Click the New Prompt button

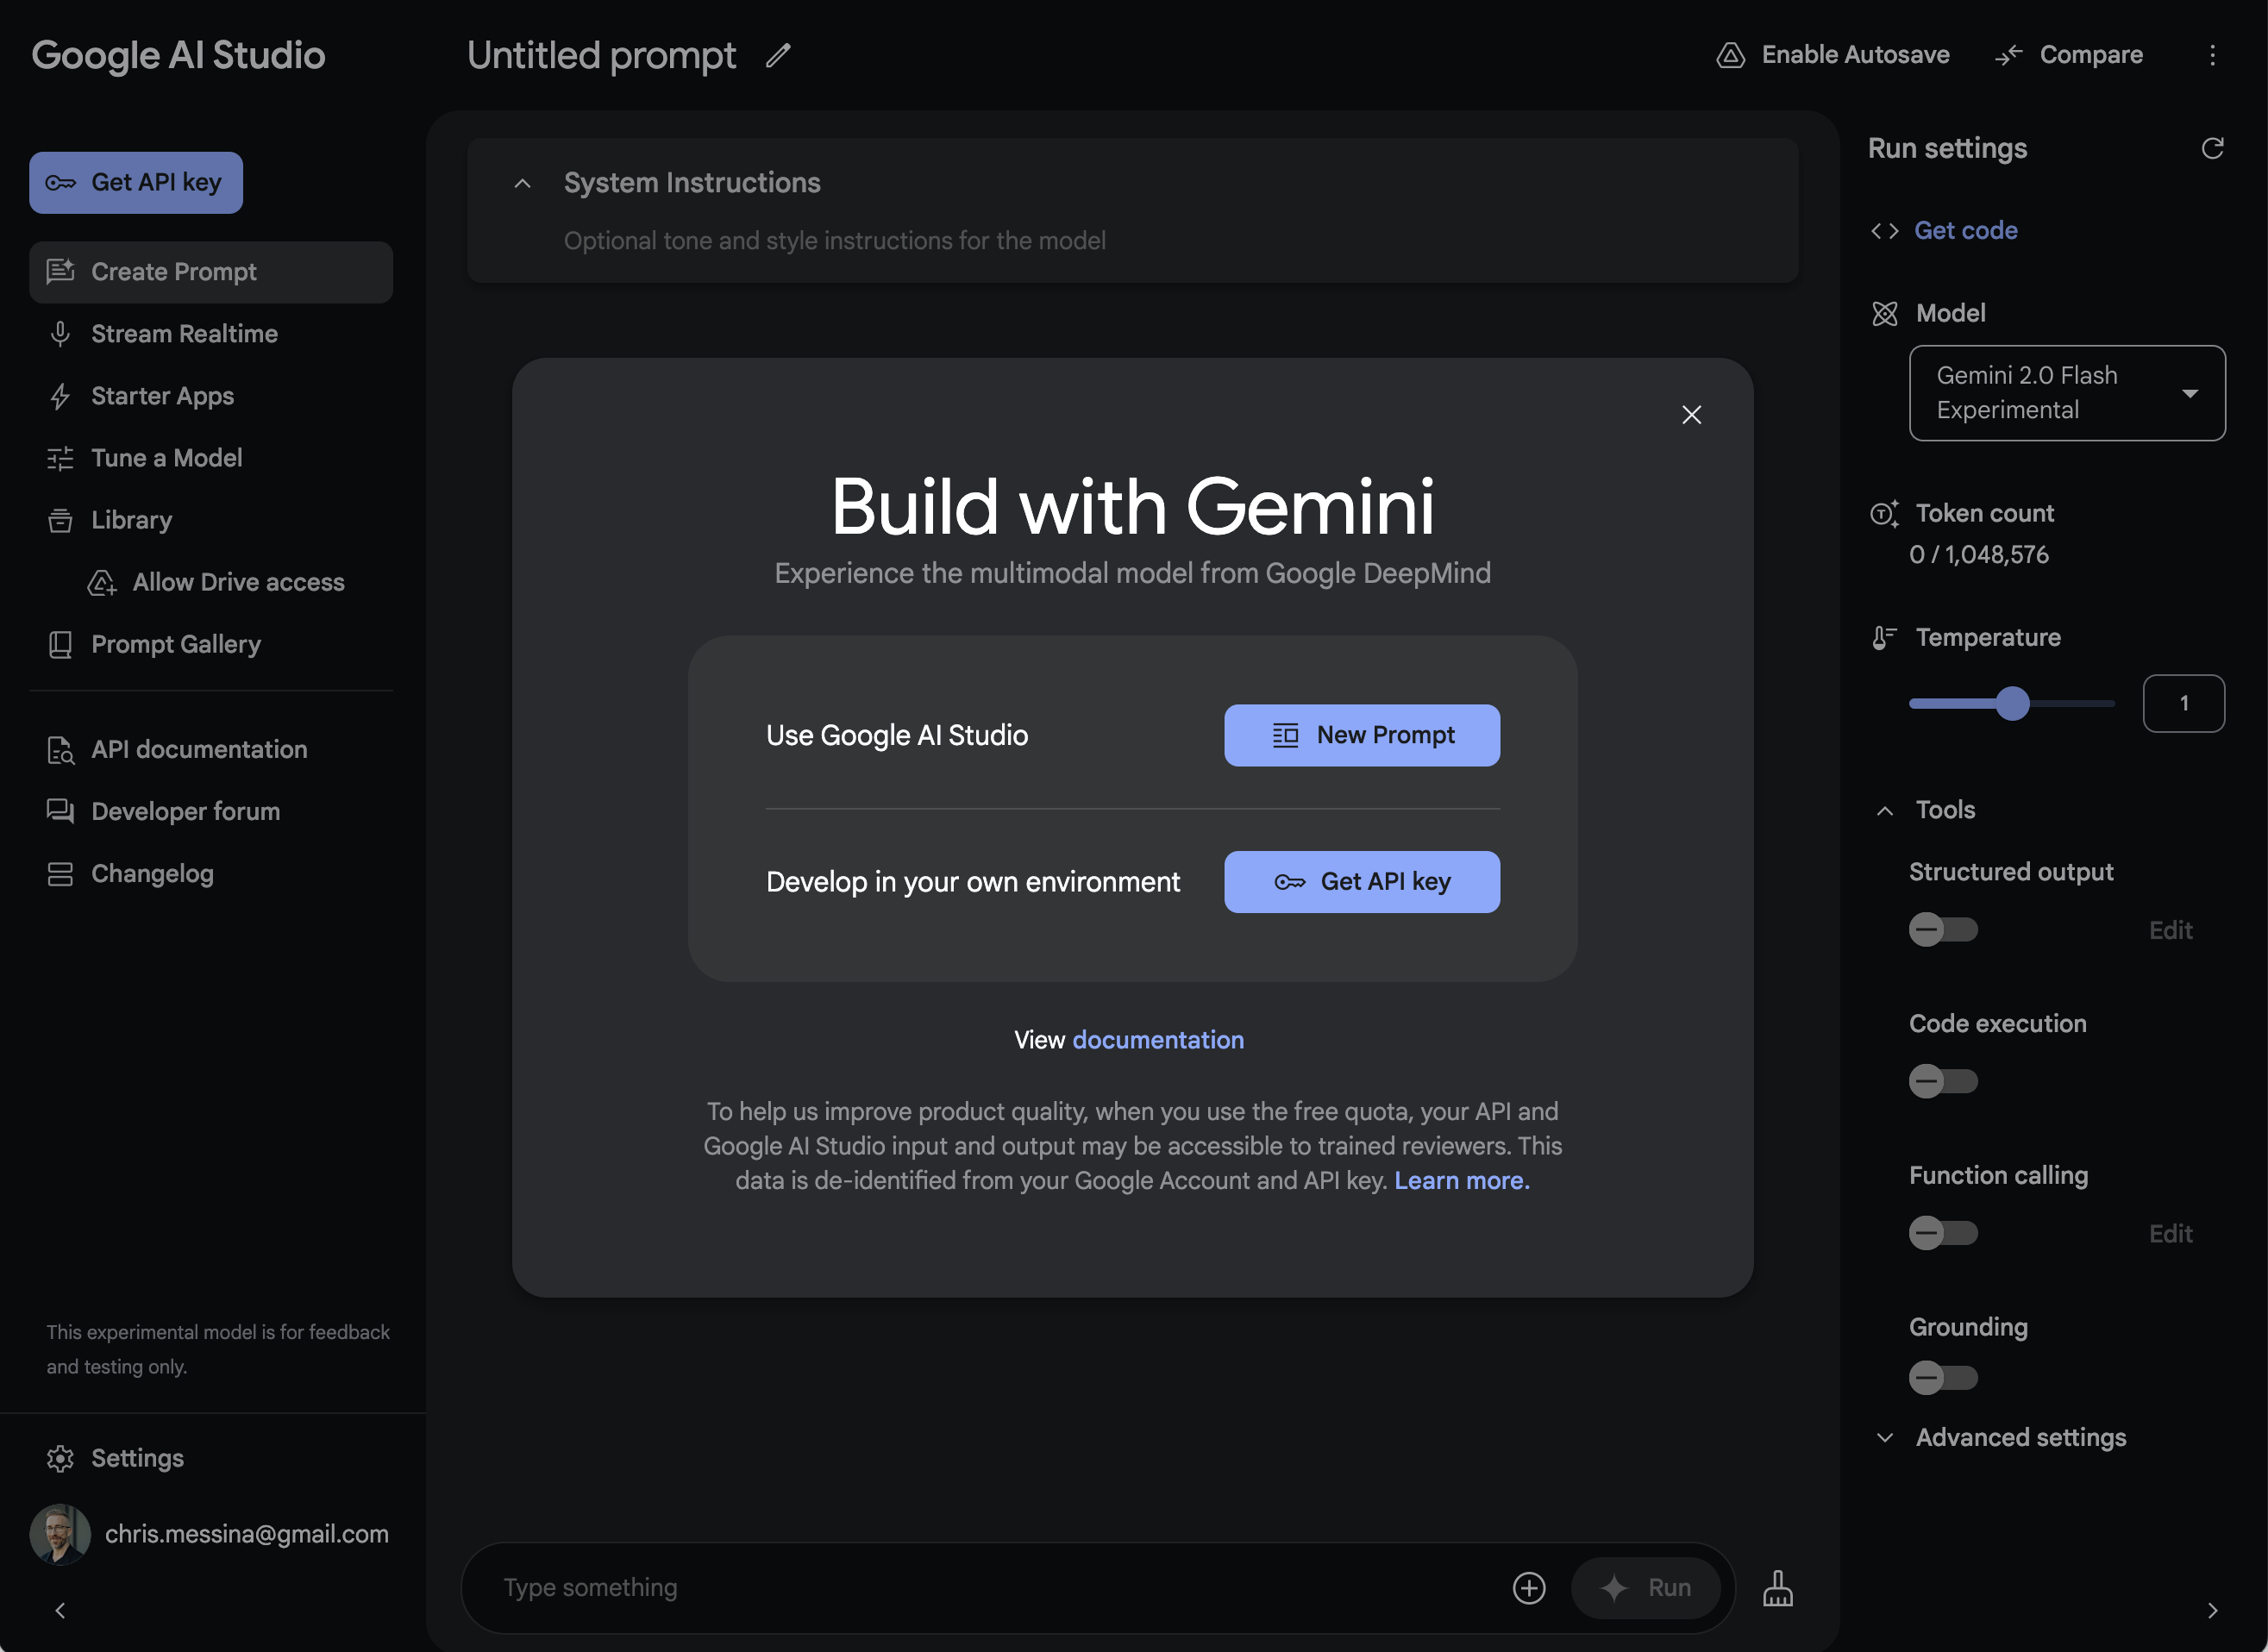tap(1361, 735)
